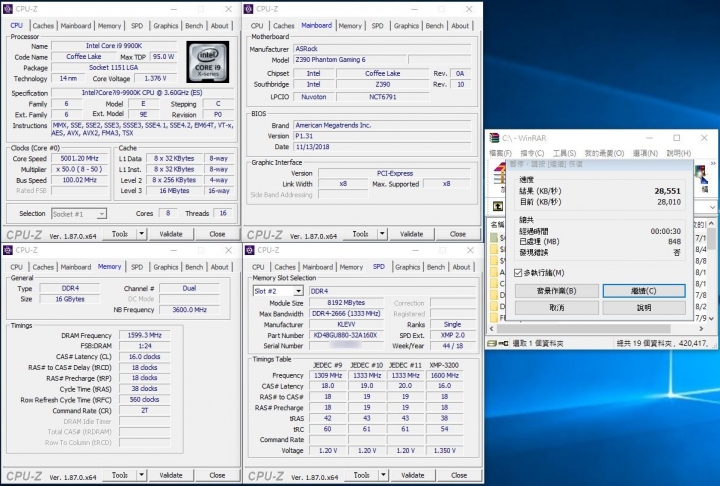Open the Bench tab in the CPU window
Image resolution: width=720 pixels, height=486 pixels.
tap(194, 26)
